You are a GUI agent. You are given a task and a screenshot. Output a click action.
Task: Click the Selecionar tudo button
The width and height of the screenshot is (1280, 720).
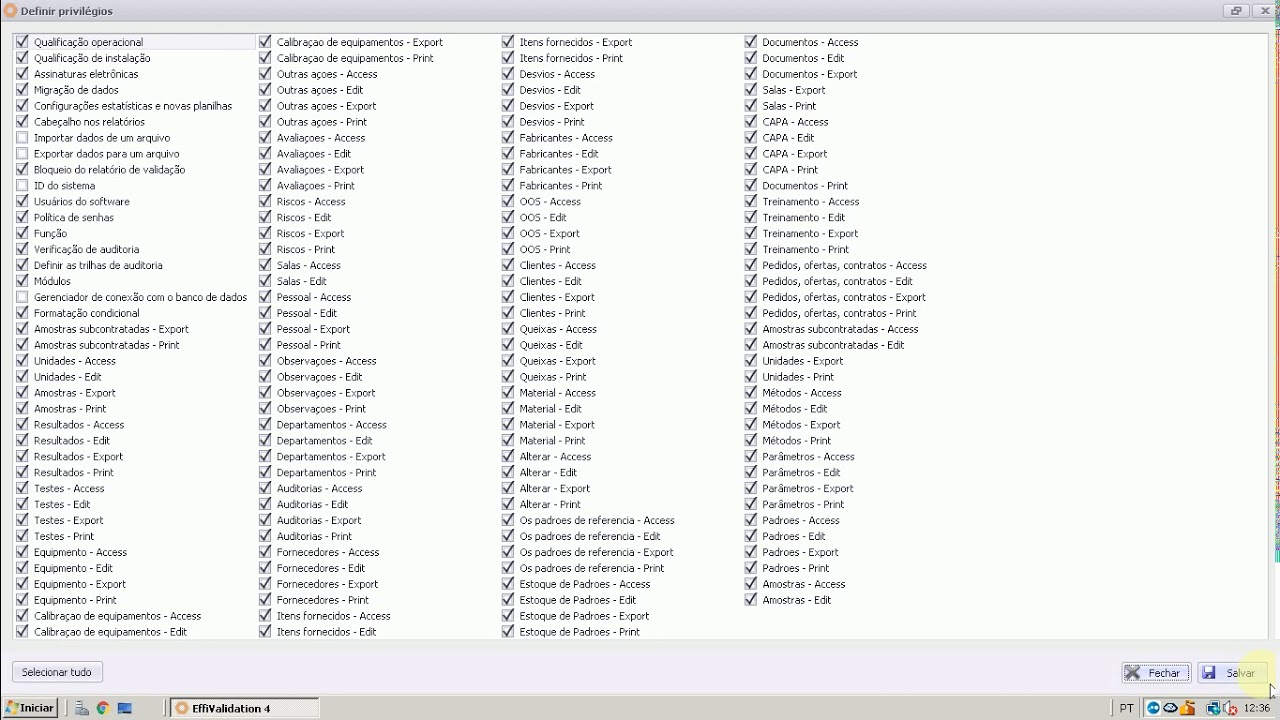pyautogui.click(x=57, y=672)
